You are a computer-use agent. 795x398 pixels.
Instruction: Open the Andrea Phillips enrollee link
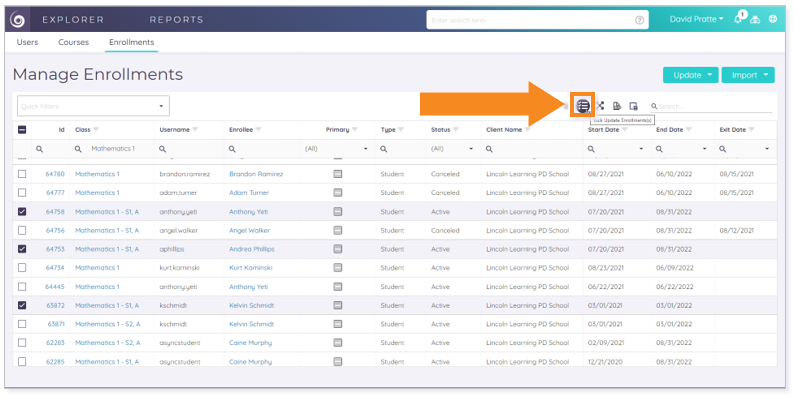(x=251, y=249)
